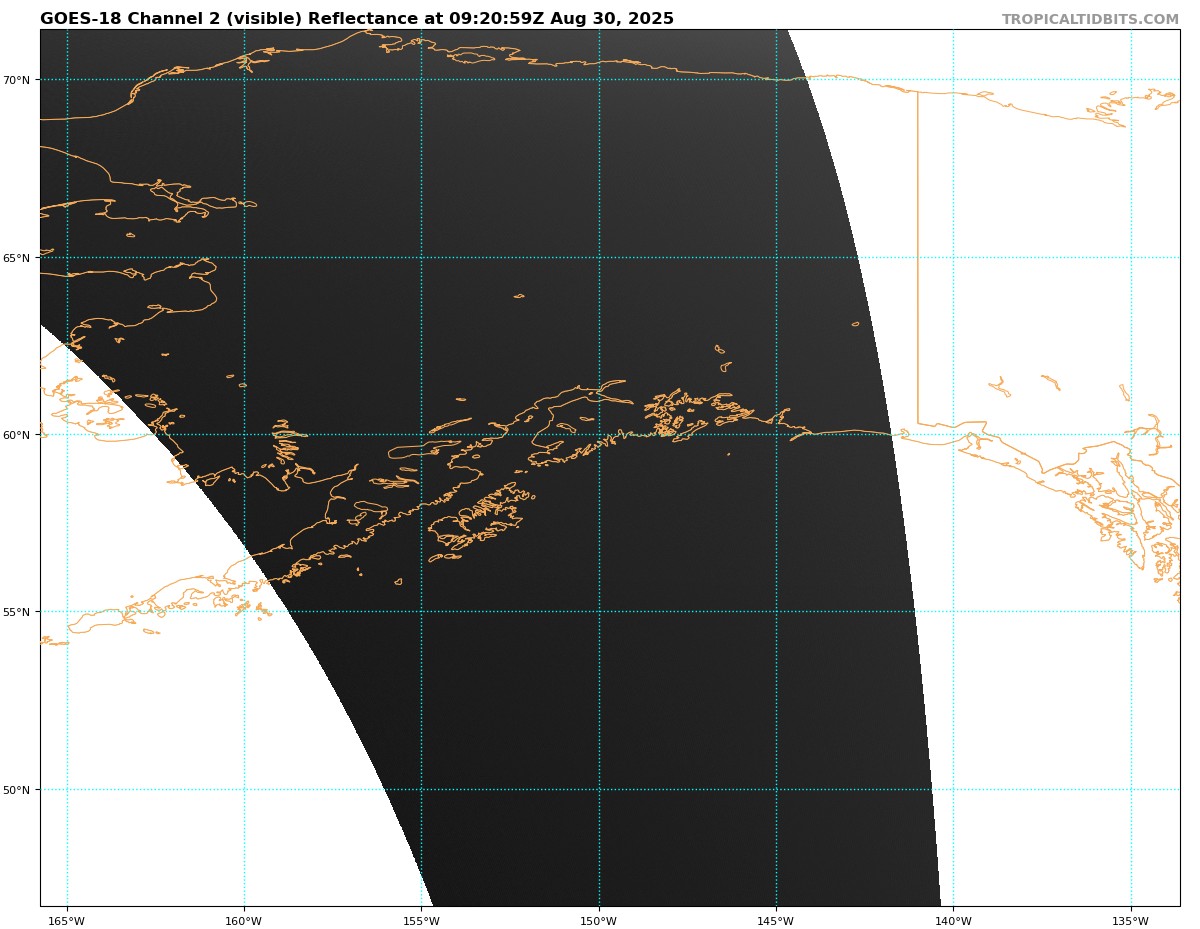Click the GOES-18 Channel 2 reflectance title

point(357,19)
